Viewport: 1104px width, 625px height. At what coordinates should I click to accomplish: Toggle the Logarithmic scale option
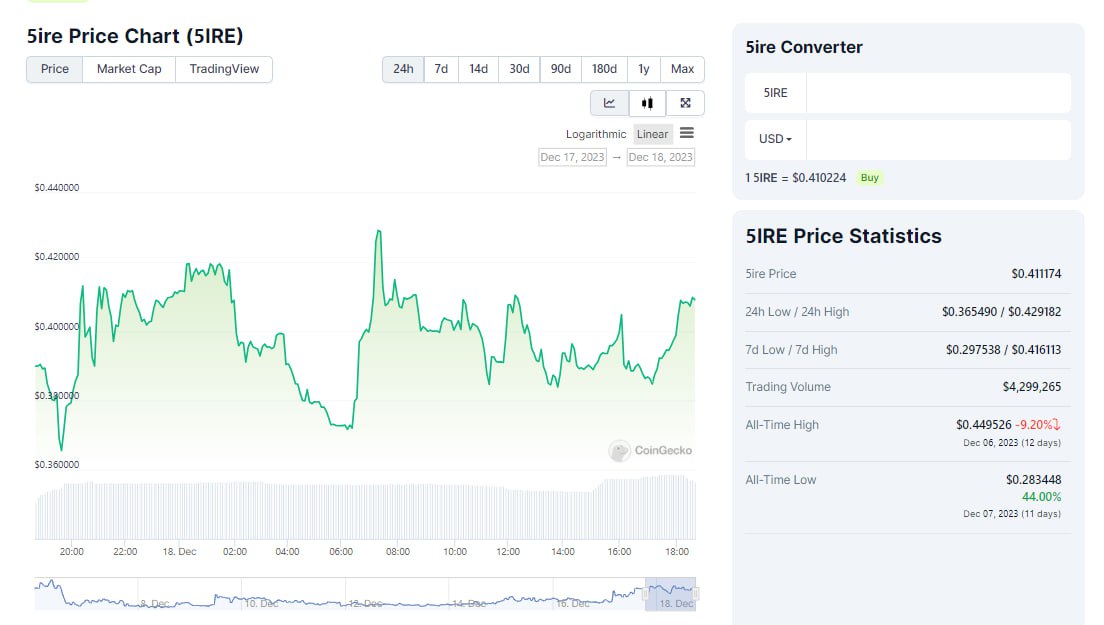point(596,134)
